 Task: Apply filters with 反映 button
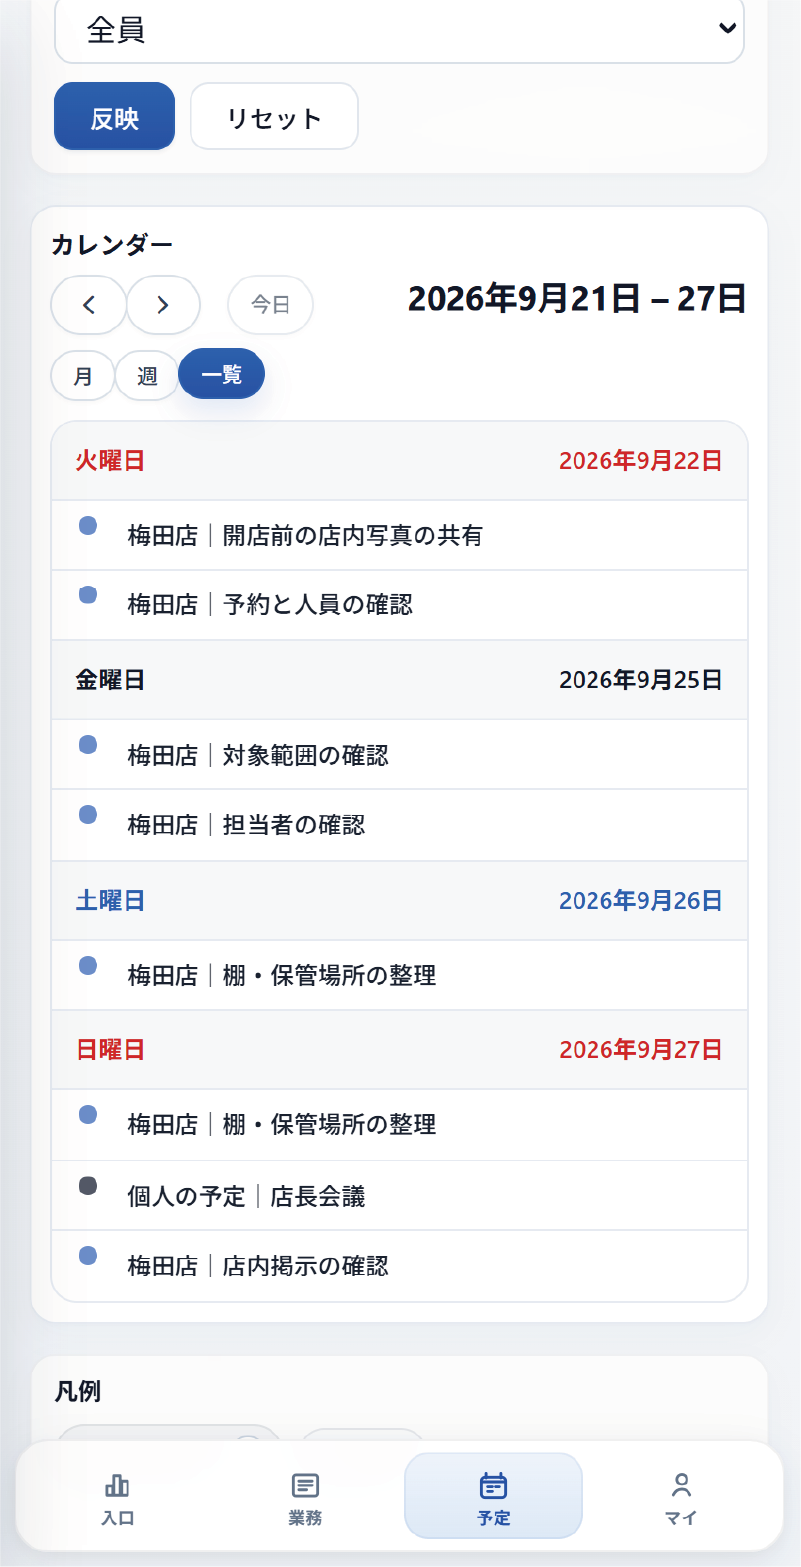pyautogui.click(x=114, y=117)
